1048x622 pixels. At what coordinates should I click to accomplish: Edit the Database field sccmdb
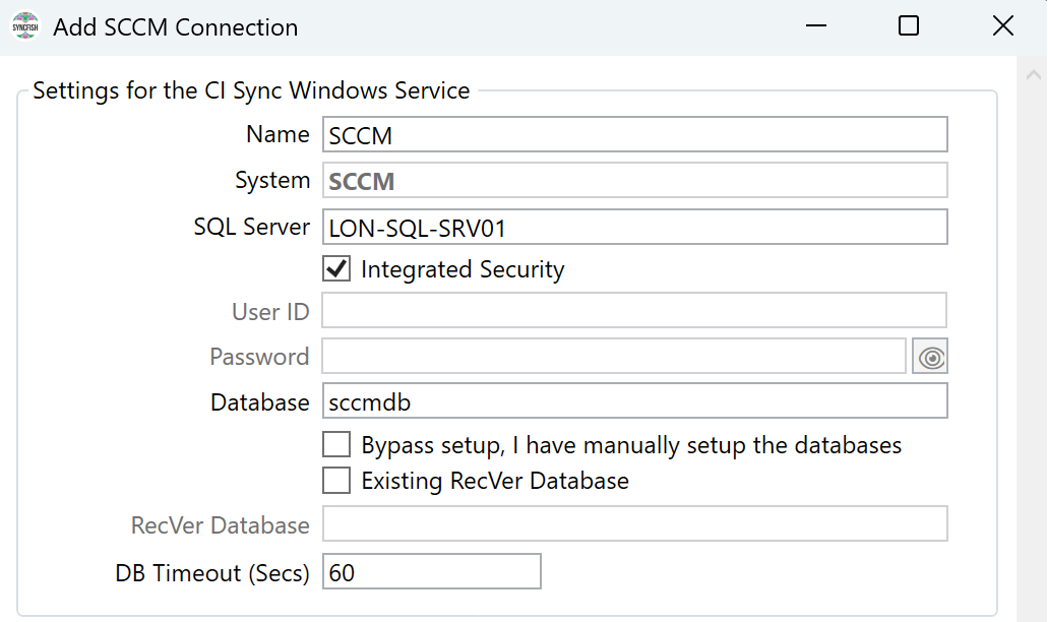[x=635, y=401]
